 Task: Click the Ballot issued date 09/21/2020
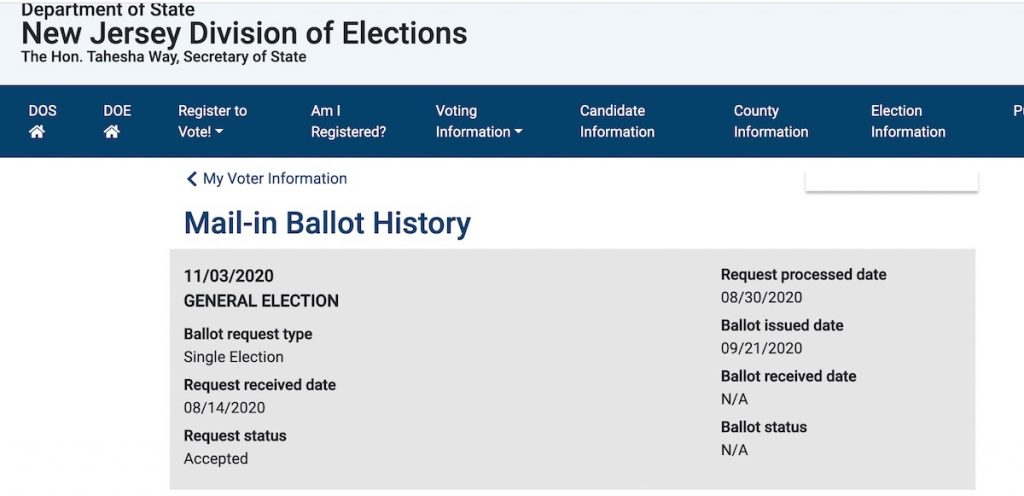click(761, 348)
